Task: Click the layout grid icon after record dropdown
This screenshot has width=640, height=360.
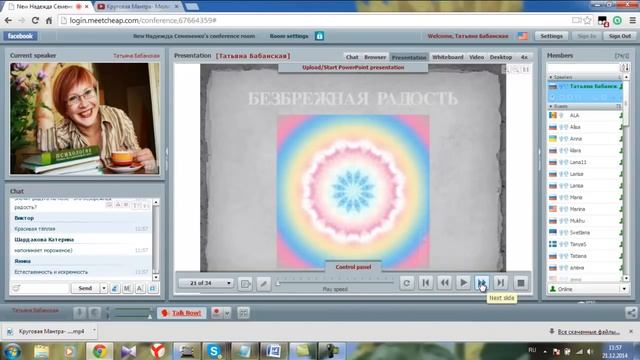Action: point(243,313)
